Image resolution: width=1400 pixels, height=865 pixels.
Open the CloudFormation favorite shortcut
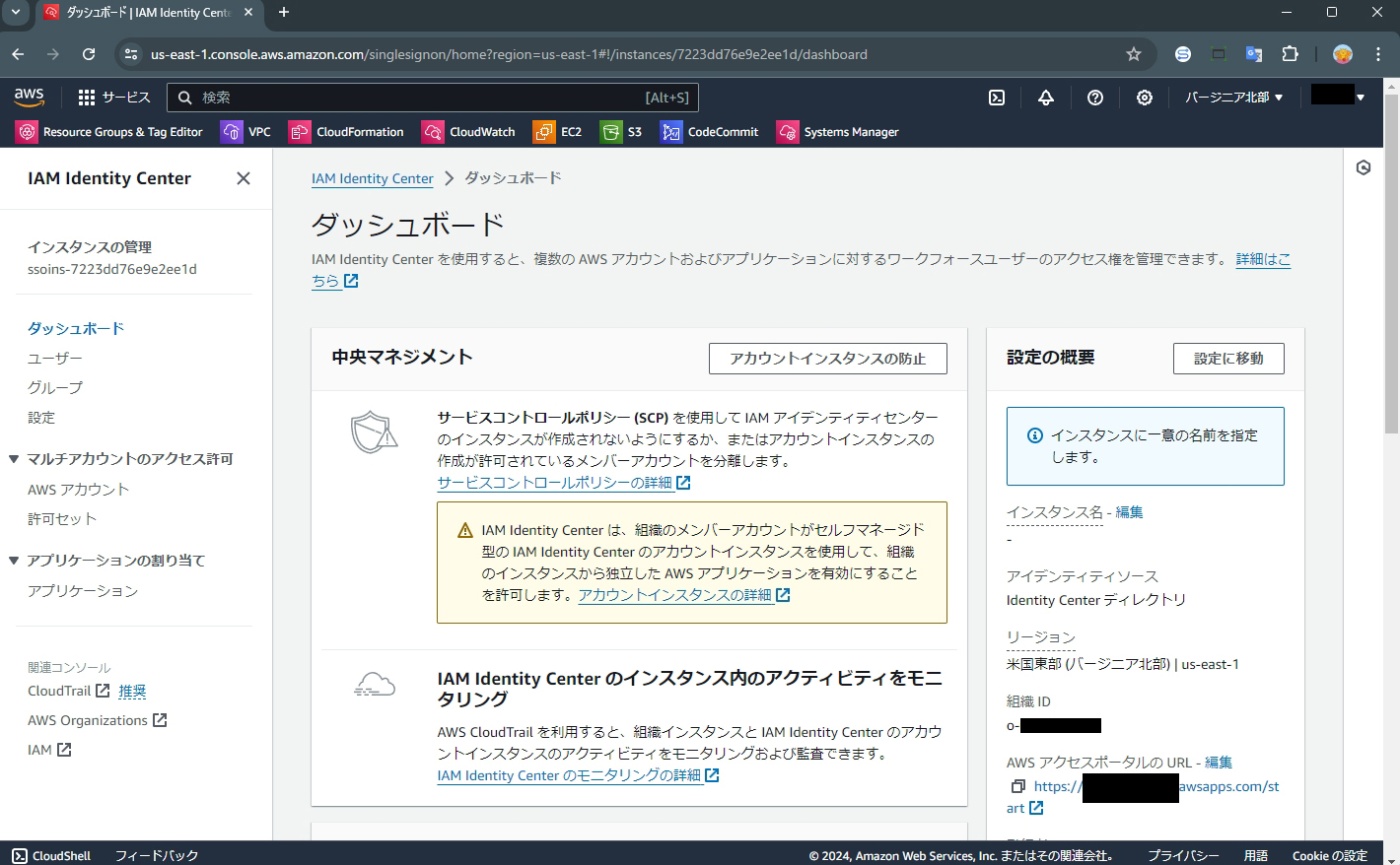pos(346,131)
